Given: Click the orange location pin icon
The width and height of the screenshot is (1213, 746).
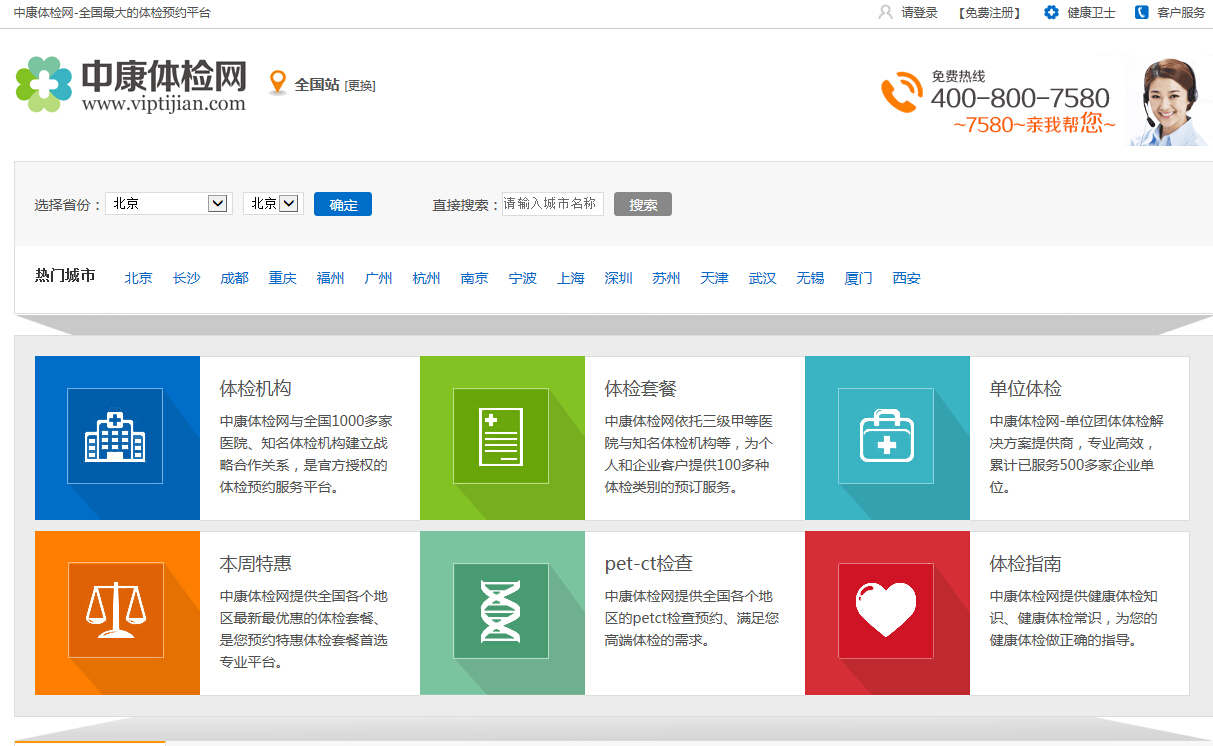Looking at the screenshot, I should [278, 83].
